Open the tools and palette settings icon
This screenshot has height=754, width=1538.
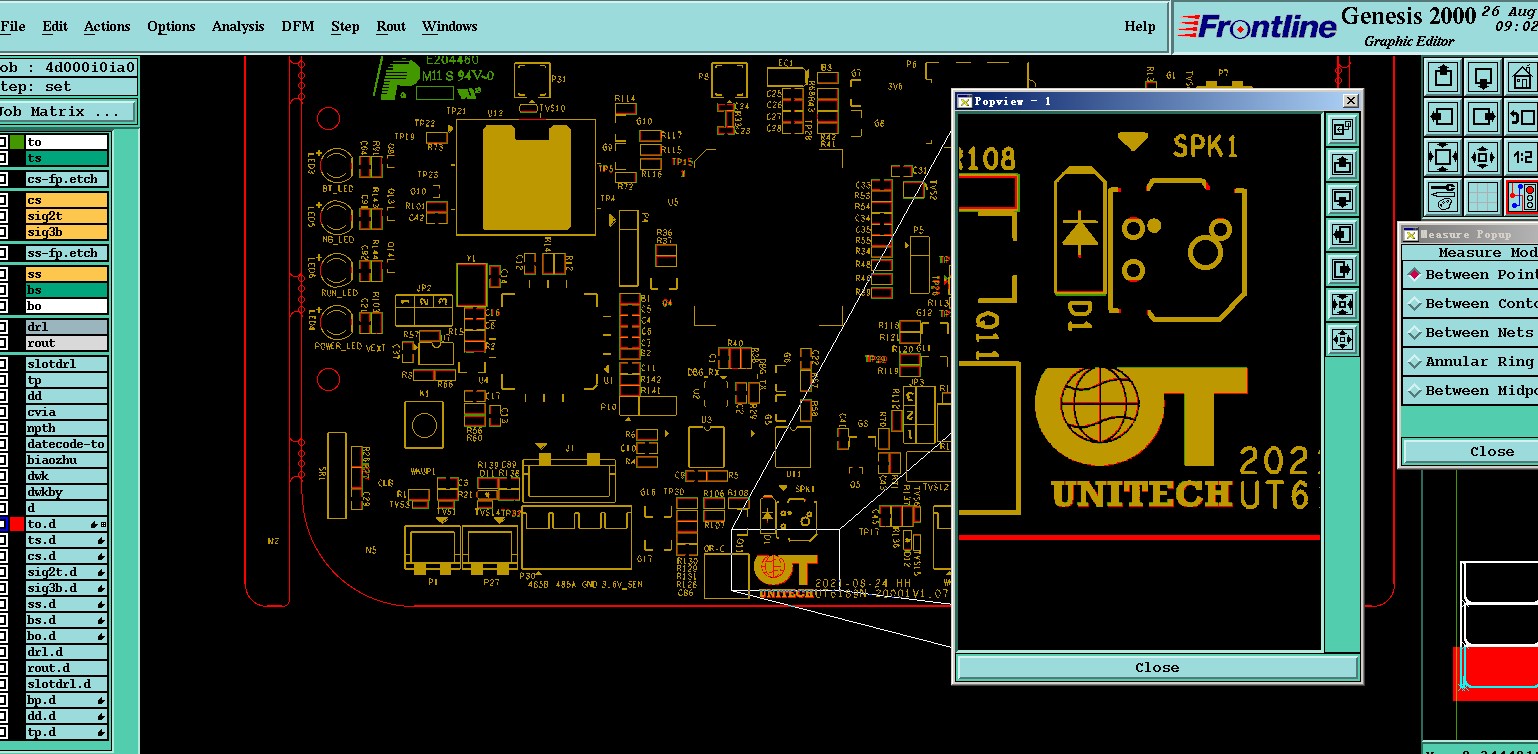[1443, 197]
